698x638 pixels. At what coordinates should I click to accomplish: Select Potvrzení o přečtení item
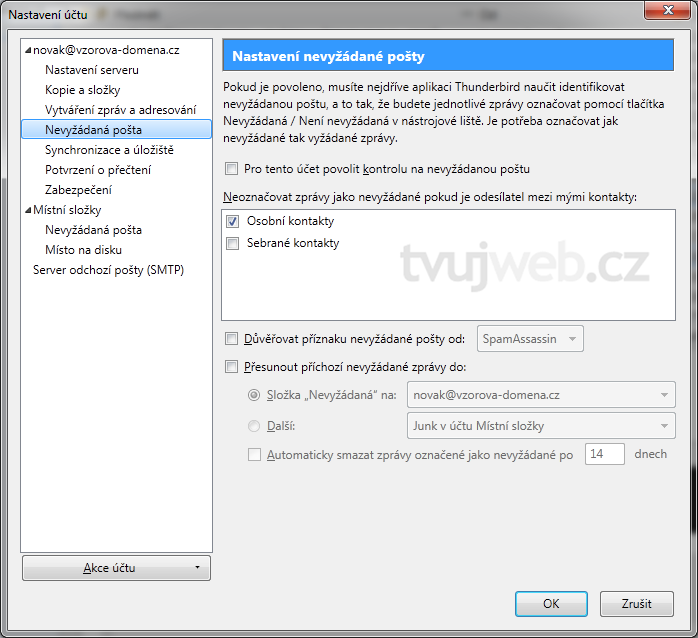click(97, 170)
